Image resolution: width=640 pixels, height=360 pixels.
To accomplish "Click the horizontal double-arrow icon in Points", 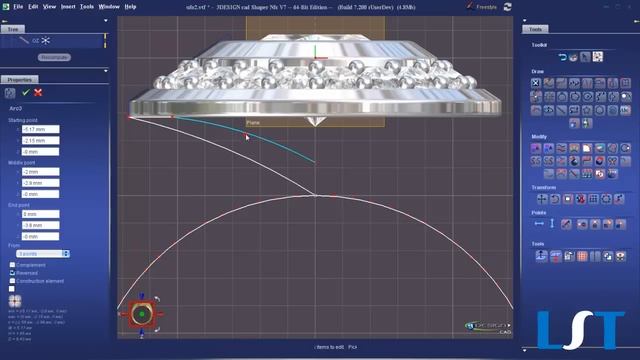I will click(539, 224).
